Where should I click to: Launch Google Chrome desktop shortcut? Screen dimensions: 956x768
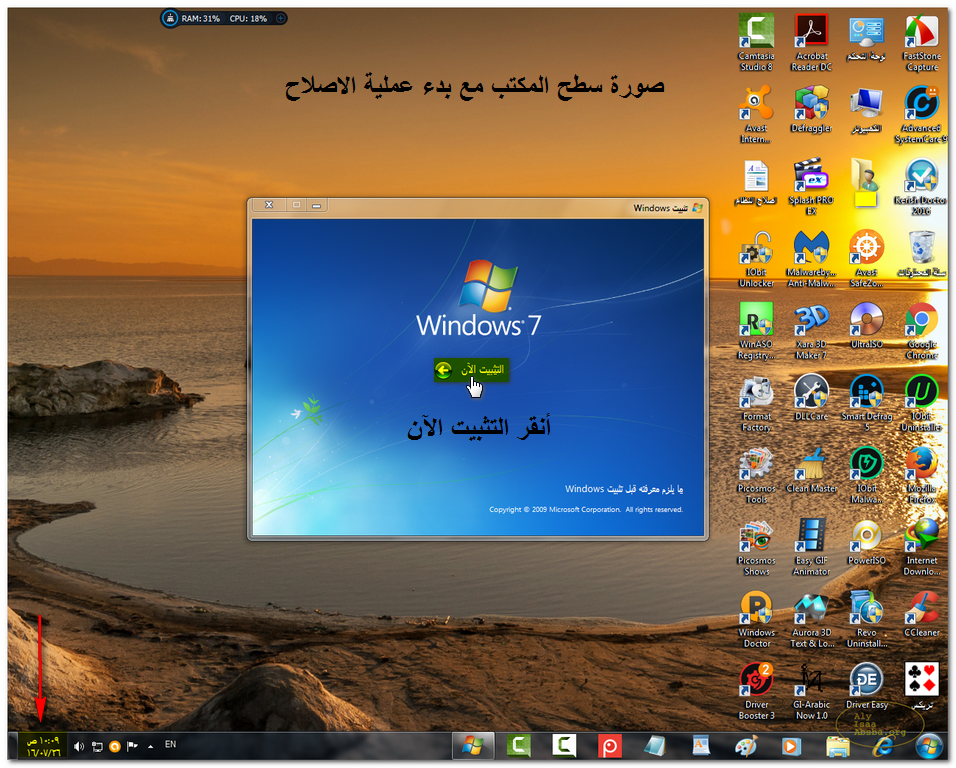(x=921, y=331)
